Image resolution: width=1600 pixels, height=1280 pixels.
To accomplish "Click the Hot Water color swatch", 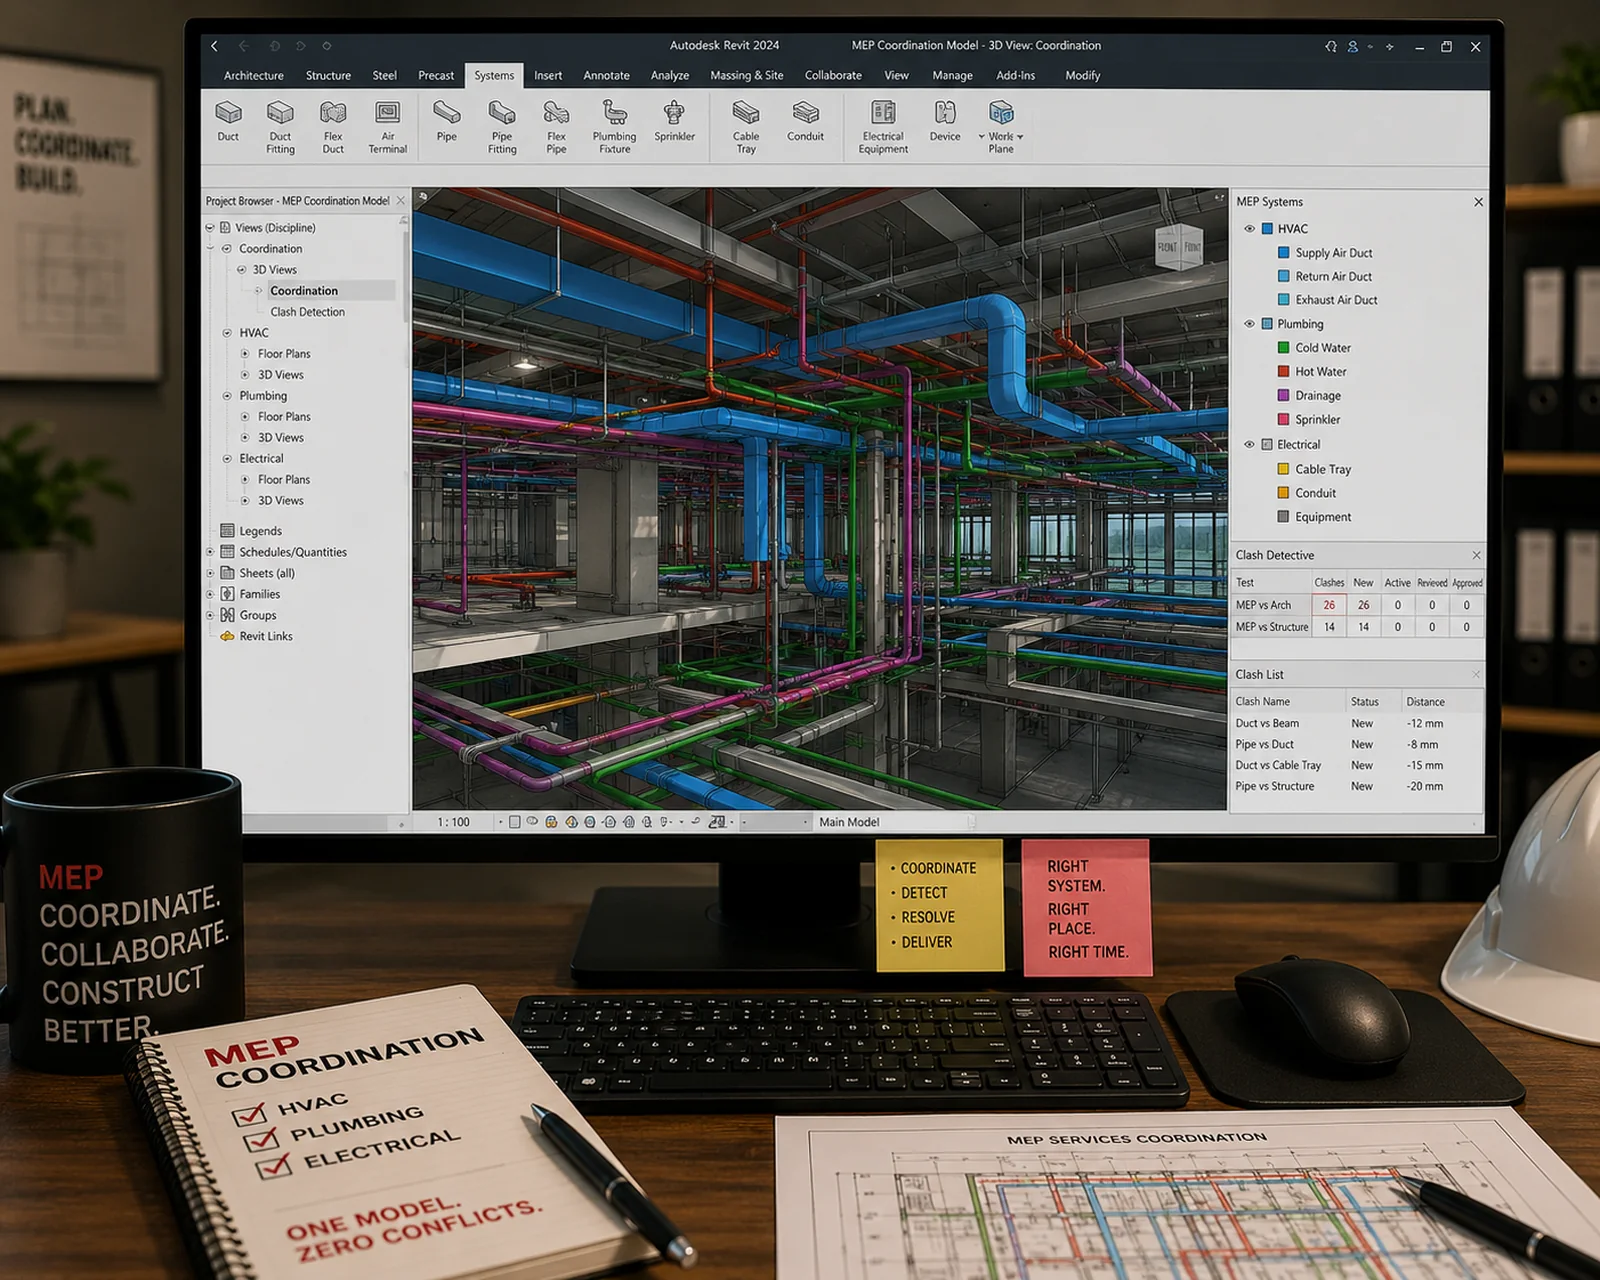I will (x=1284, y=372).
